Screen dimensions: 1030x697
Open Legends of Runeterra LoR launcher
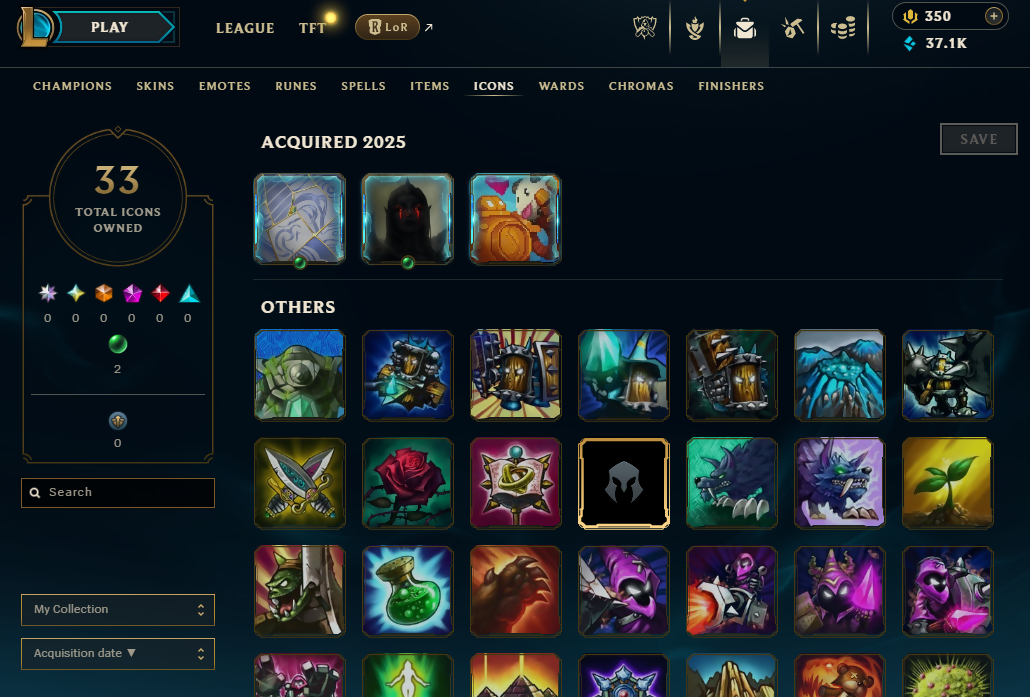point(388,27)
